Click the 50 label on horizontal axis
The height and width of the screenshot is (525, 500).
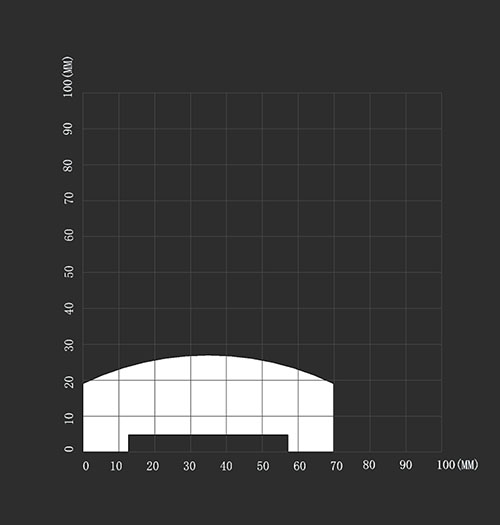pyautogui.click(x=263, y=466)
